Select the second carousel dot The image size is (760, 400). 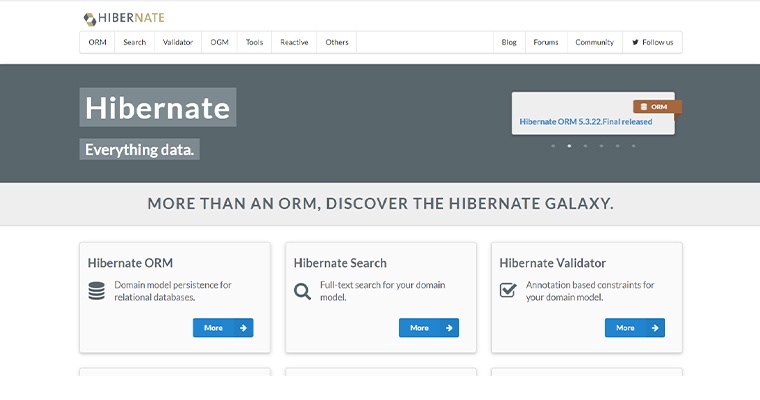click(x=569, y=146)
